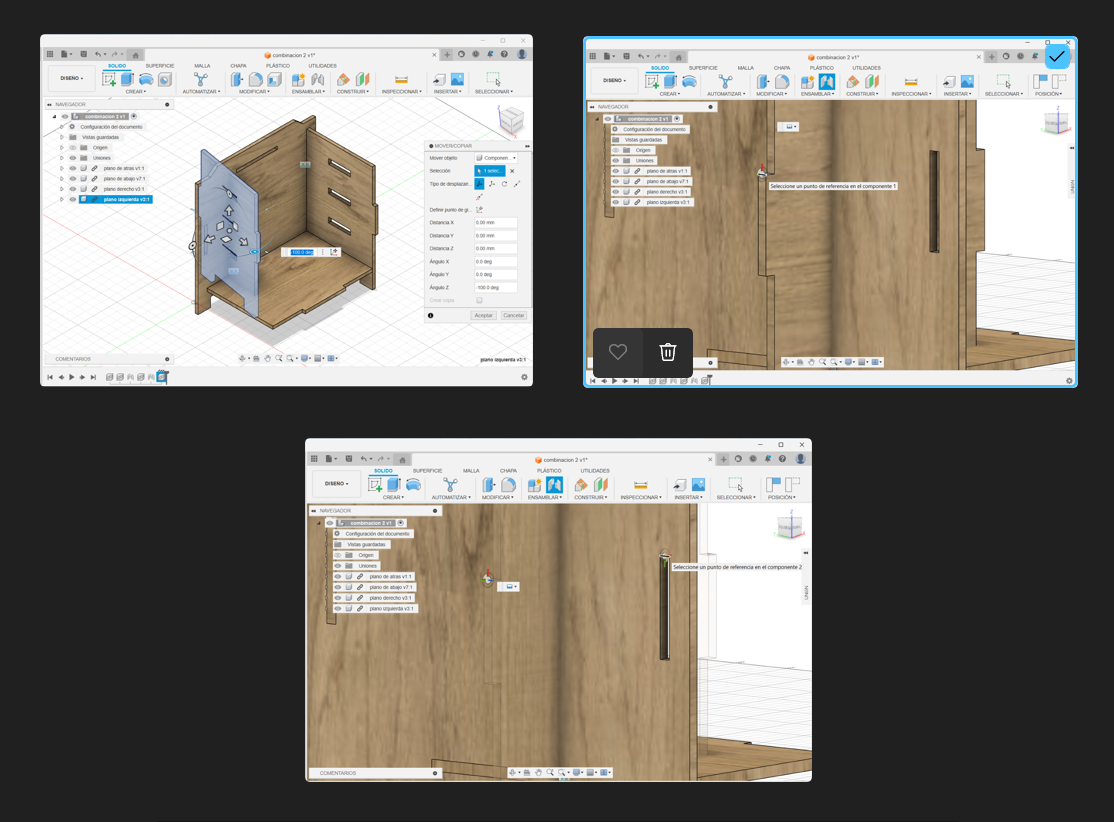This screenshot has width=1114, height=822.
Task: Click the ViewCube in Mover/Copiar window
Action: tap(511, 120)
